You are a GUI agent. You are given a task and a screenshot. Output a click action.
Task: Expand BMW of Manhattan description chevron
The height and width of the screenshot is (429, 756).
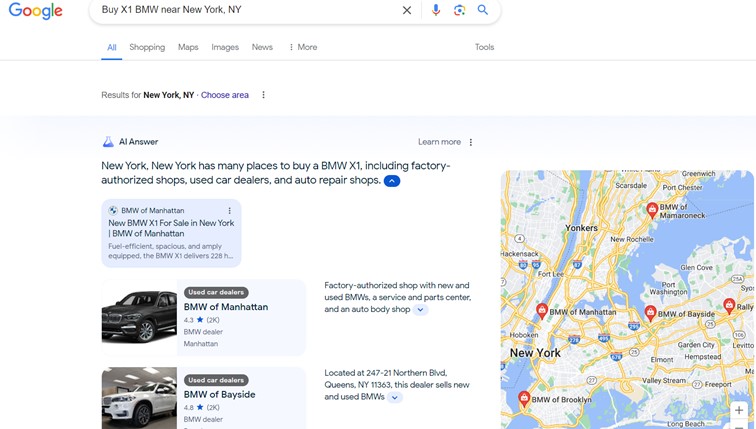tap(420, 309)
